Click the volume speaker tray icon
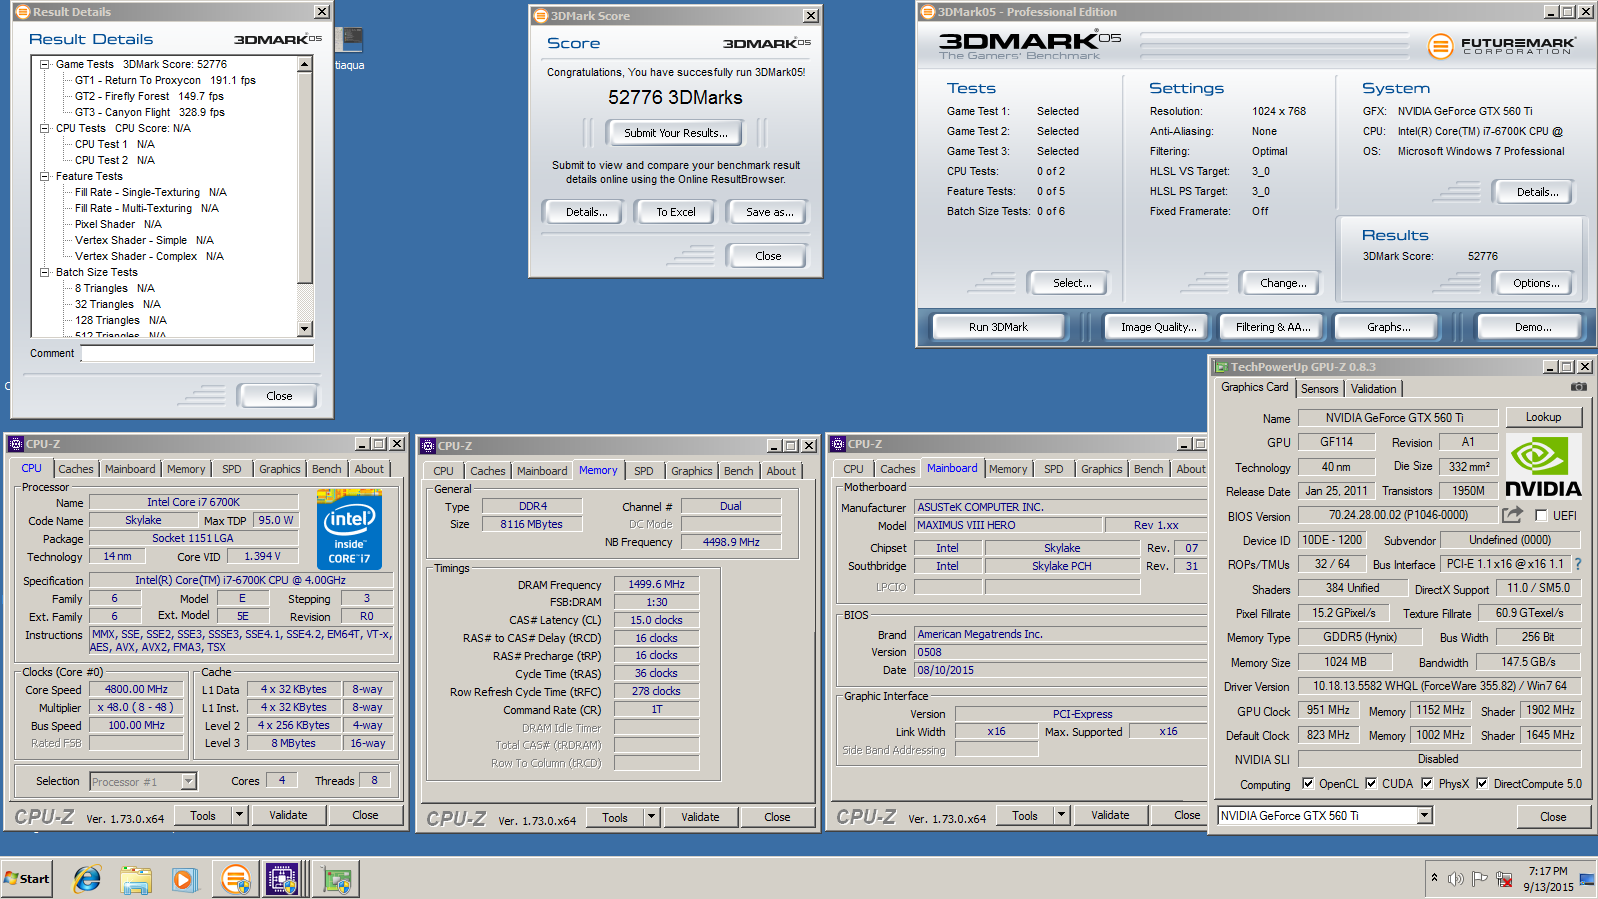The image size is (1598, 899). tap(1455, 879)
